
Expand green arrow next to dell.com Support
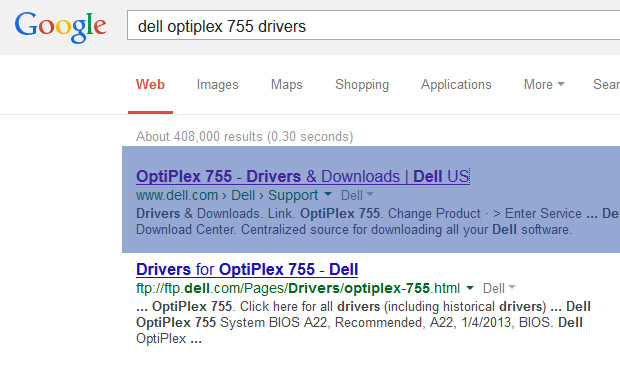tap(328, 194)
